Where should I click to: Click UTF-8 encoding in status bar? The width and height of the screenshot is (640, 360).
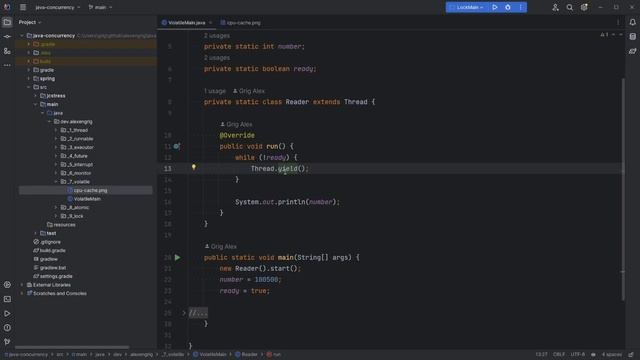point(578,354)
